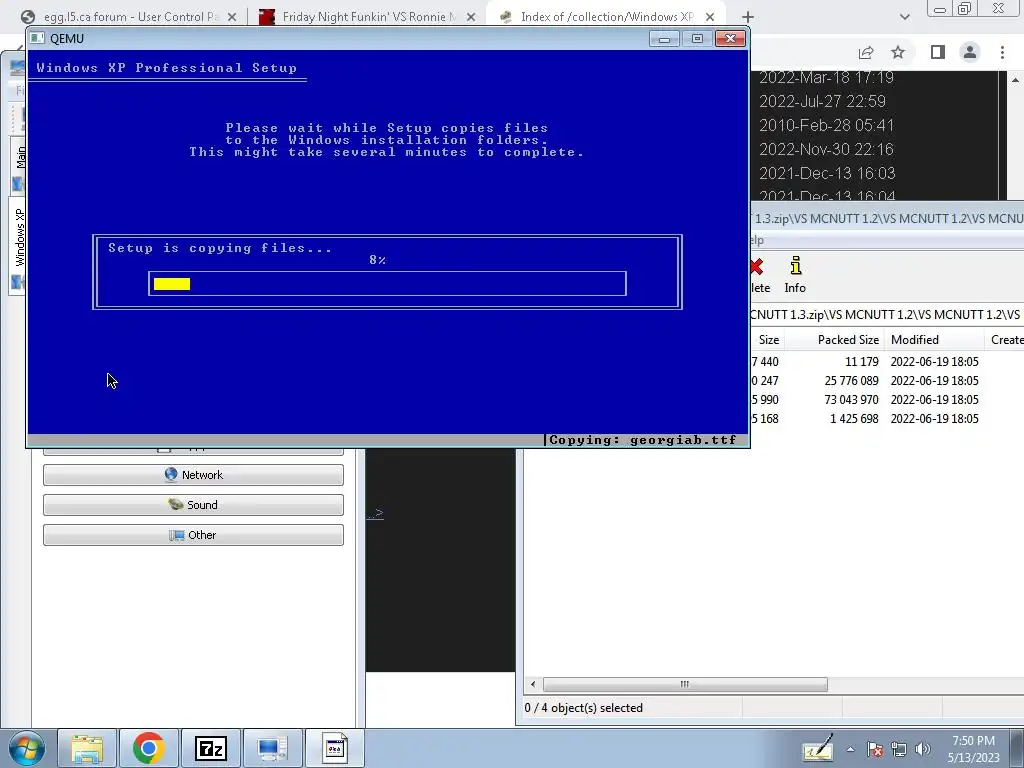Select the Windows XP vertical tab
Image resolution: width=1024 pixels, height=768 pixels.
pyautogui.click(x=19, y=247)
